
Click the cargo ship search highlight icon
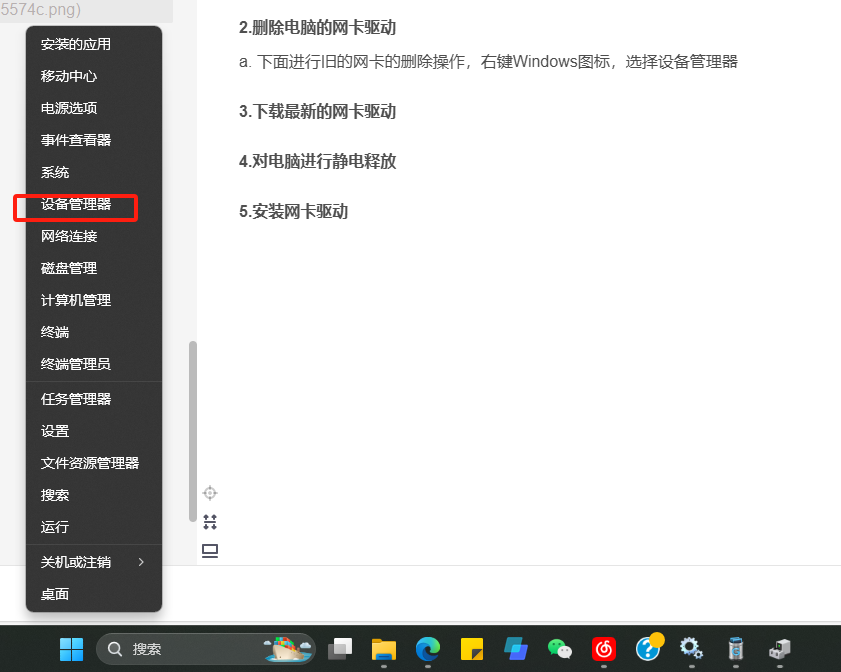click(287, 648)
